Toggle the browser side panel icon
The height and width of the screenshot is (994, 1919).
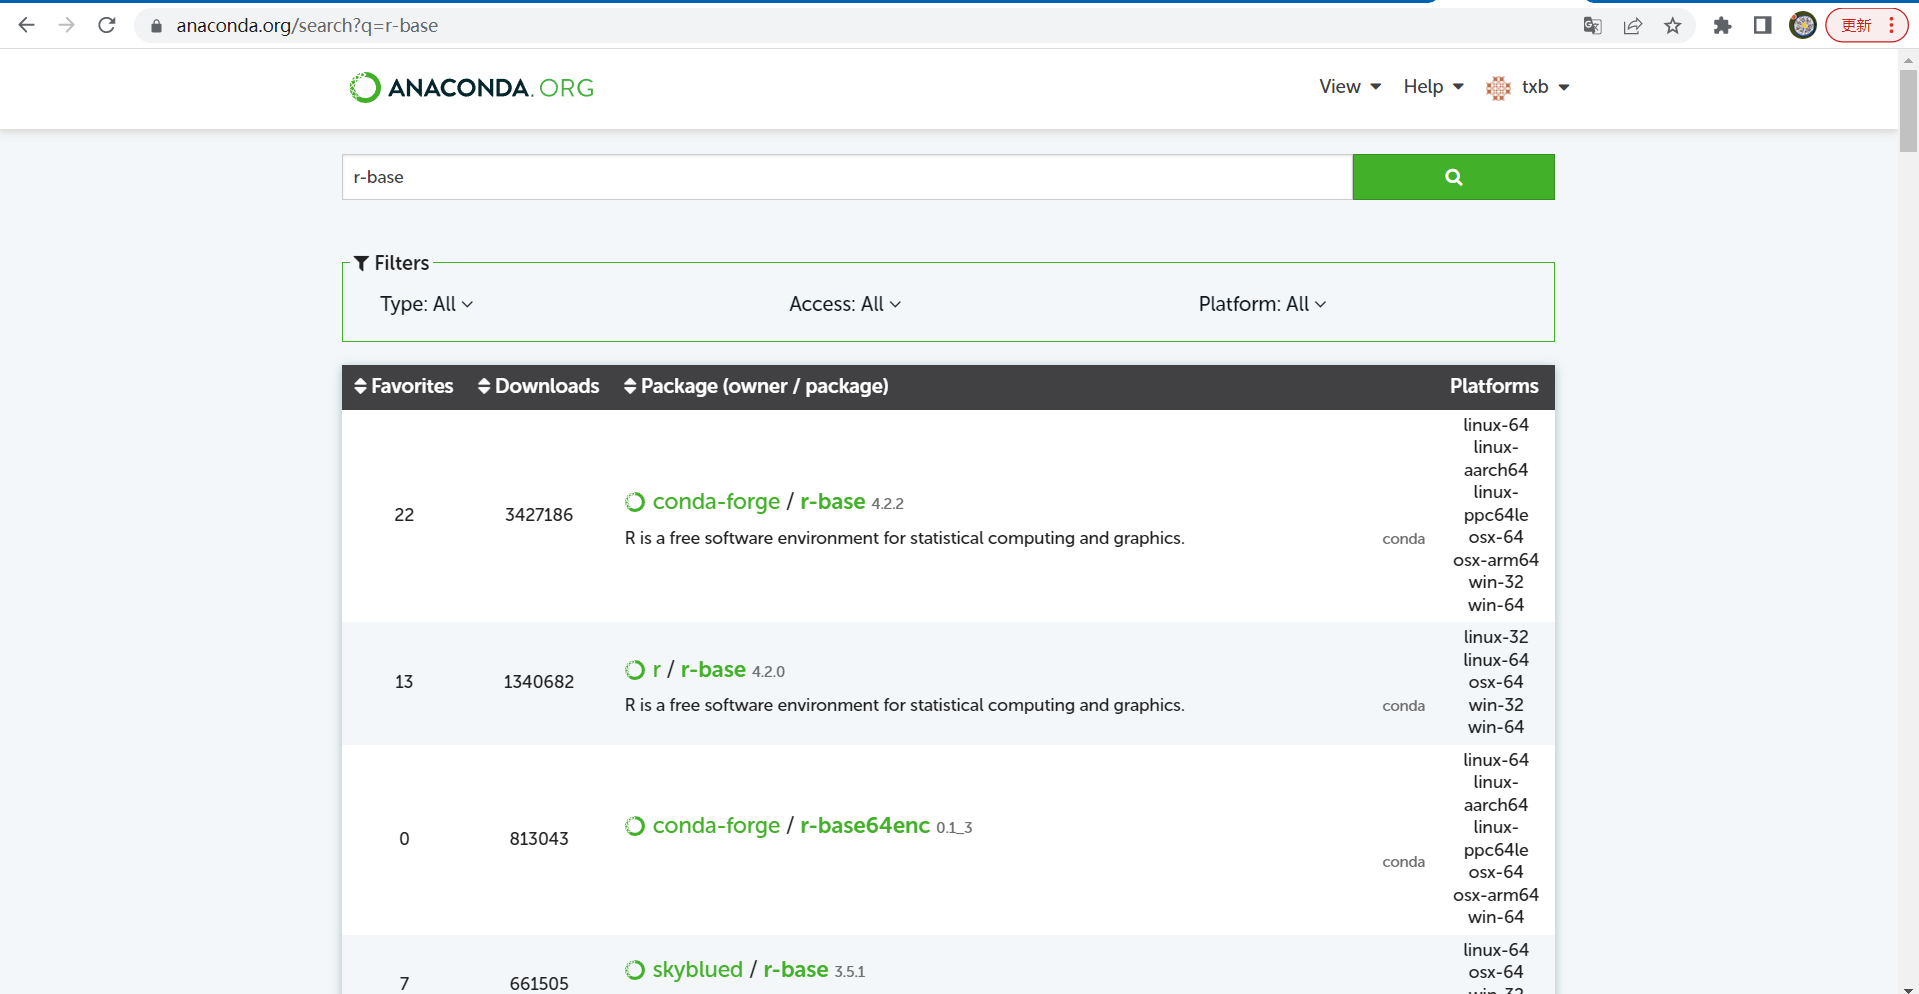click(1762, 26)
